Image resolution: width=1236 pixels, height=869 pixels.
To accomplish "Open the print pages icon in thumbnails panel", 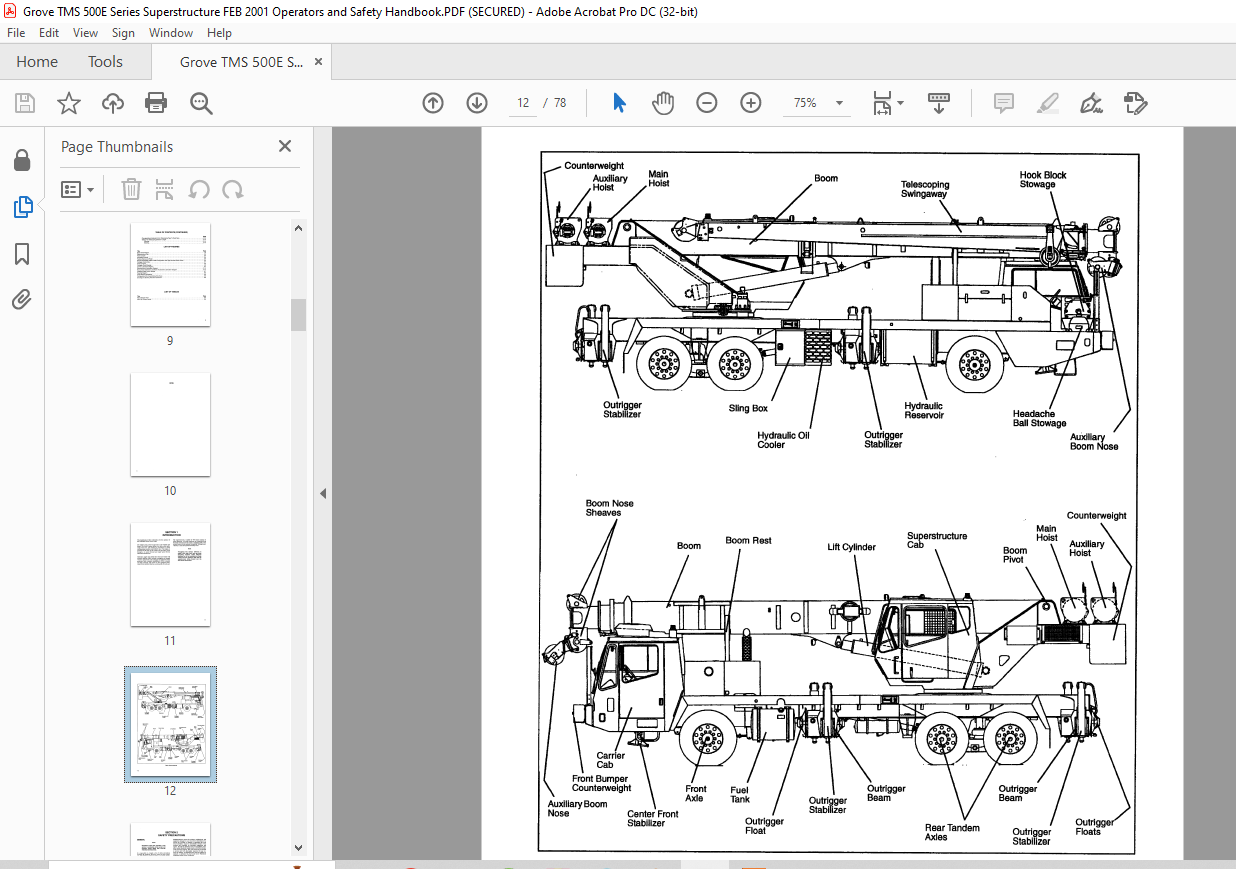I will (165, 190).
